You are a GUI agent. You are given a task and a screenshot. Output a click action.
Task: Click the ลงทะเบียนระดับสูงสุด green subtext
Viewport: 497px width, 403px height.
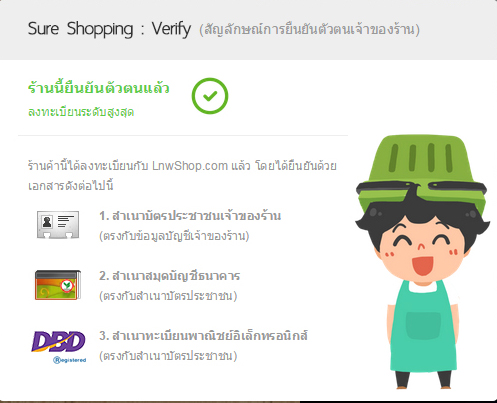click(x=81, y=112)
